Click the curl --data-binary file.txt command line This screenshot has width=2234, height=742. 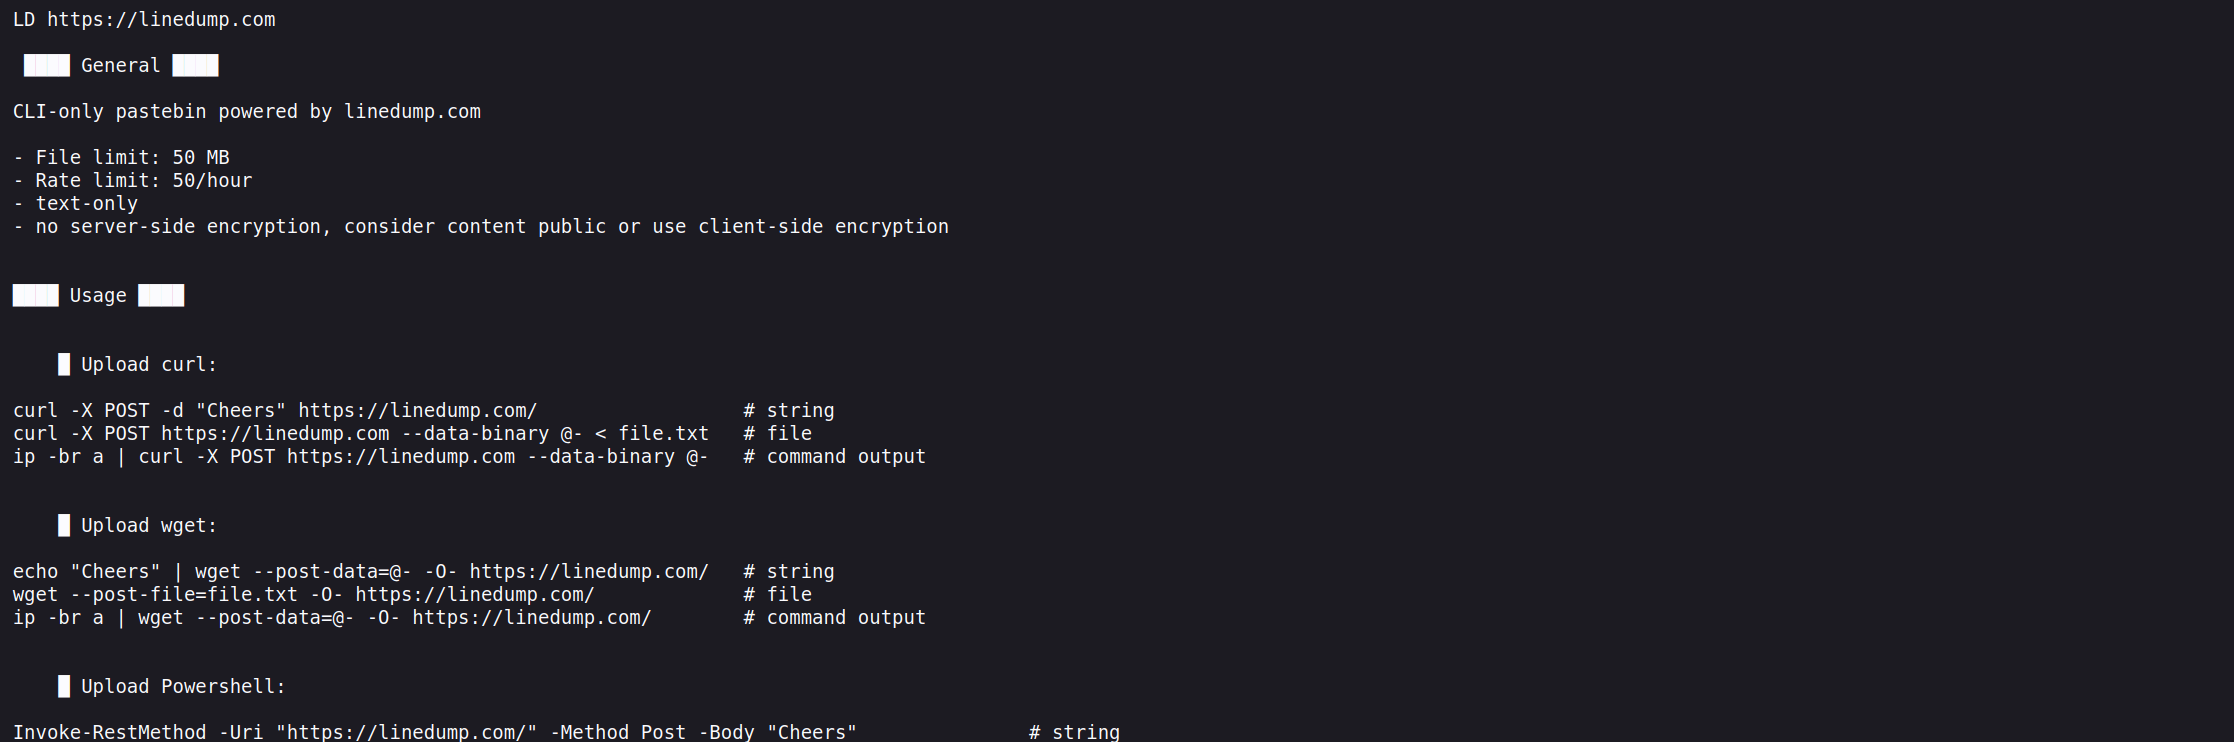coord(360,434)
